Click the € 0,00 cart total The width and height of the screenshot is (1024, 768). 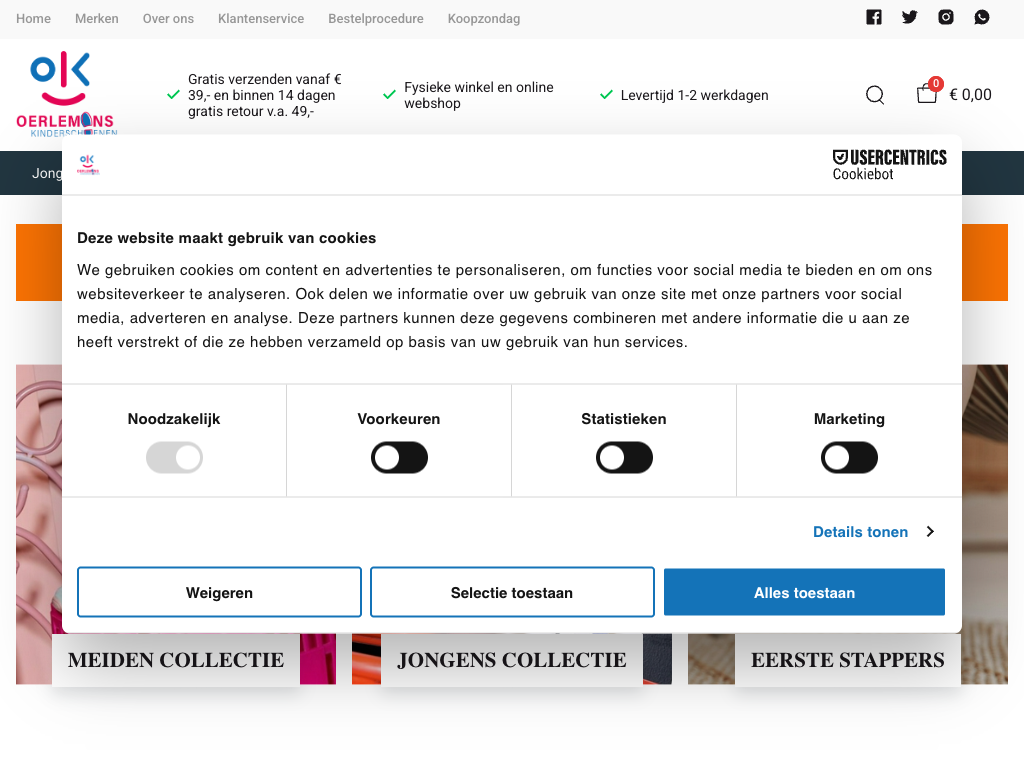point(970,95)
